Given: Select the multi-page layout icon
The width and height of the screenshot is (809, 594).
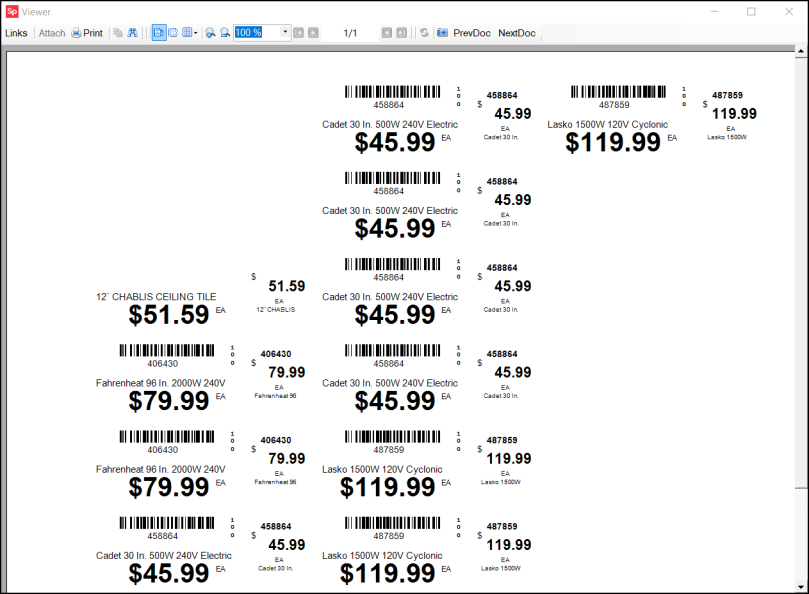Looking at the screenshot, I should (187, 33).
